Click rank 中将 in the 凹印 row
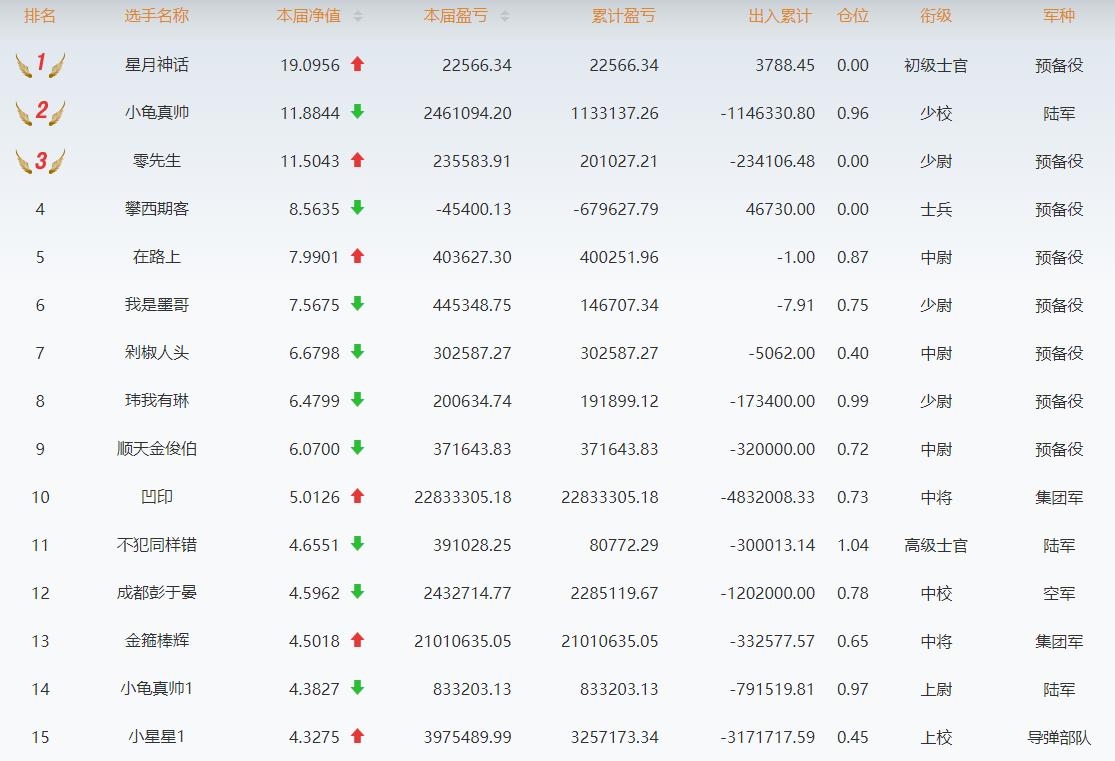 (936, 497)
